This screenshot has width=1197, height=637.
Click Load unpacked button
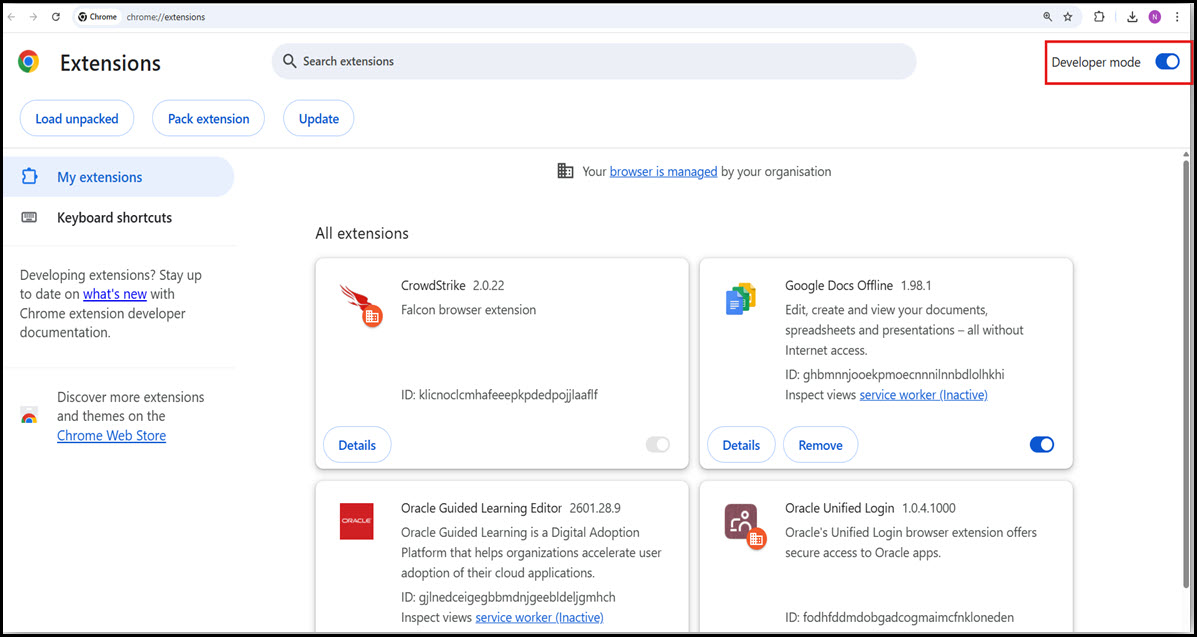pyautogui.click(x=77, y=118)
